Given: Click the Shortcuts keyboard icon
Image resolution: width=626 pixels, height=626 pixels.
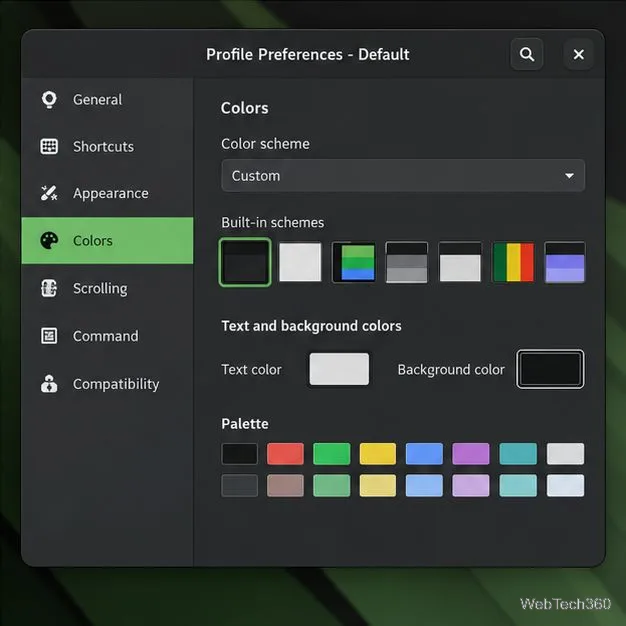Looking at the screenshot, I should [x=49, y=147].
